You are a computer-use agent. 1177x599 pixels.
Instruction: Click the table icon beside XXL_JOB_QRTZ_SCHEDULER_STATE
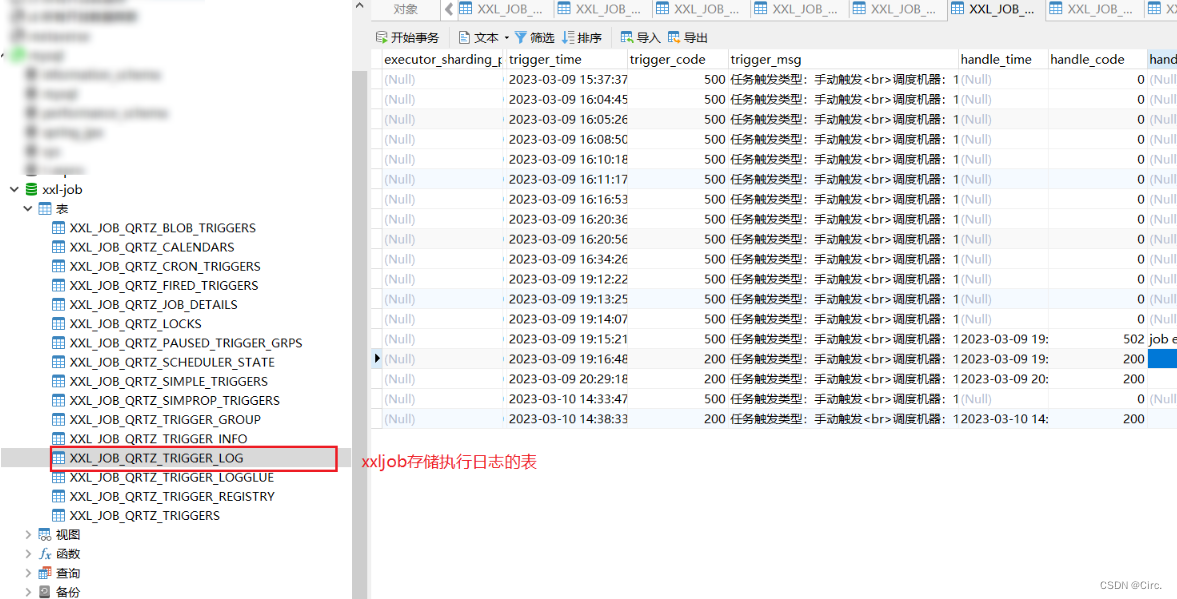click(59, 363)
